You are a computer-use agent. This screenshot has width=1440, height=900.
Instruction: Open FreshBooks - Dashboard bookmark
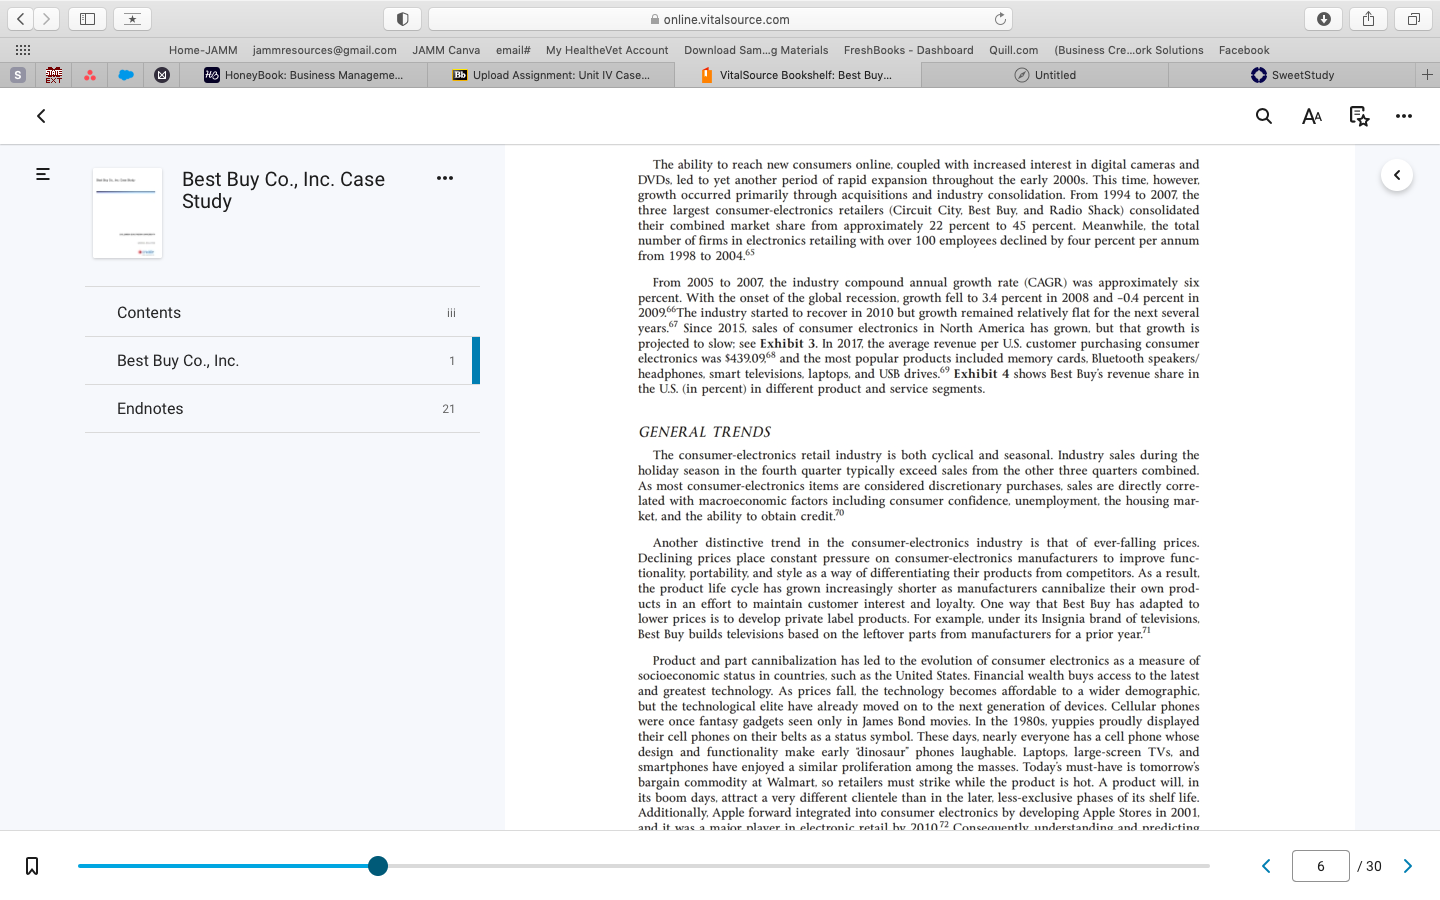[x=909, y=50]
